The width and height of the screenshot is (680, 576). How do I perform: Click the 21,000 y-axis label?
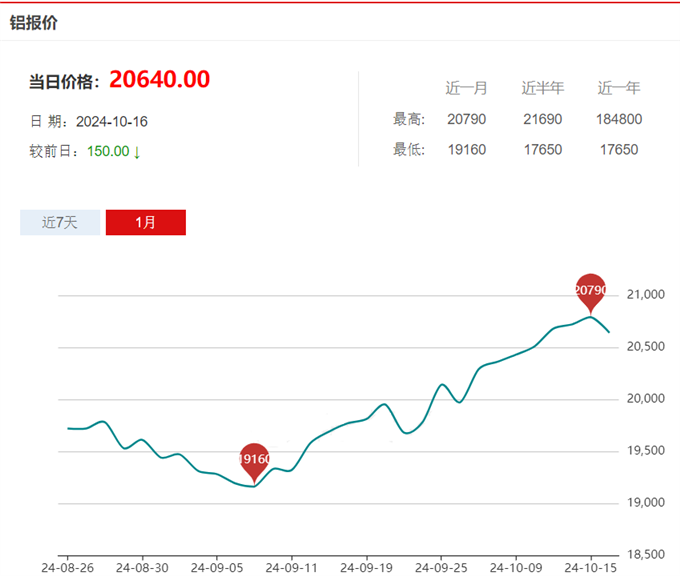(x=645, y=295)
